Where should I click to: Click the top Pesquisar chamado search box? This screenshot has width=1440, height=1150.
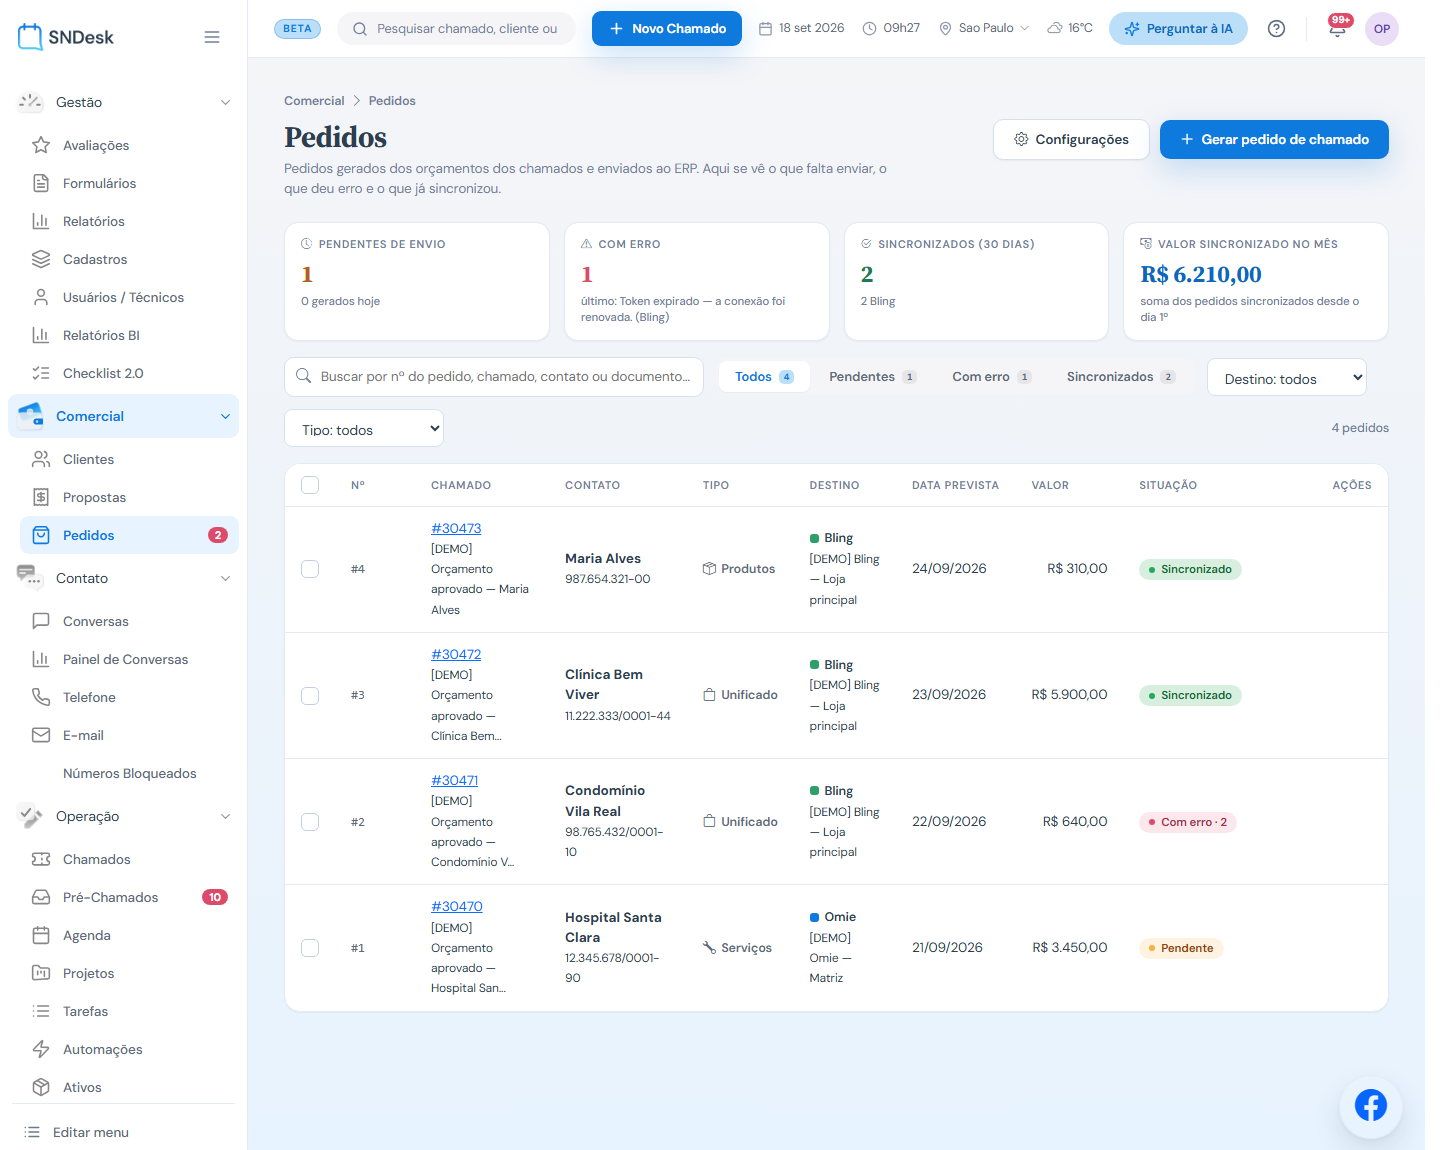click(457, 29)
